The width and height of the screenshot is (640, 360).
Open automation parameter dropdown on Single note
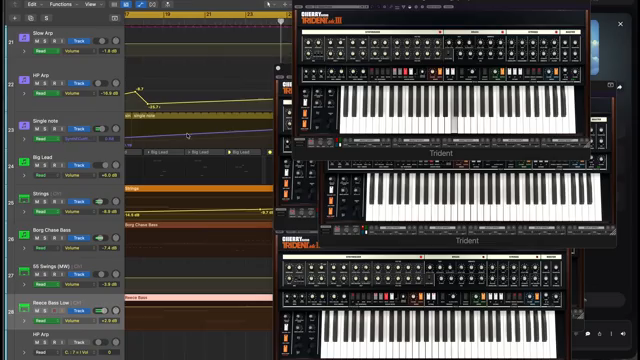(x=79, y=139)
